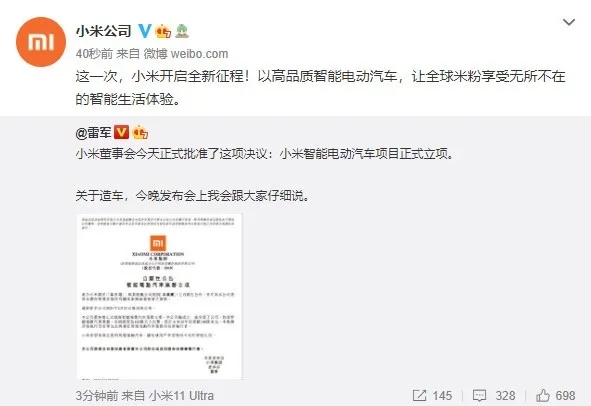Screen dimensions: 591x406
Task: Open the Xiaomi orange avatar logo
Action: (41, 42)
